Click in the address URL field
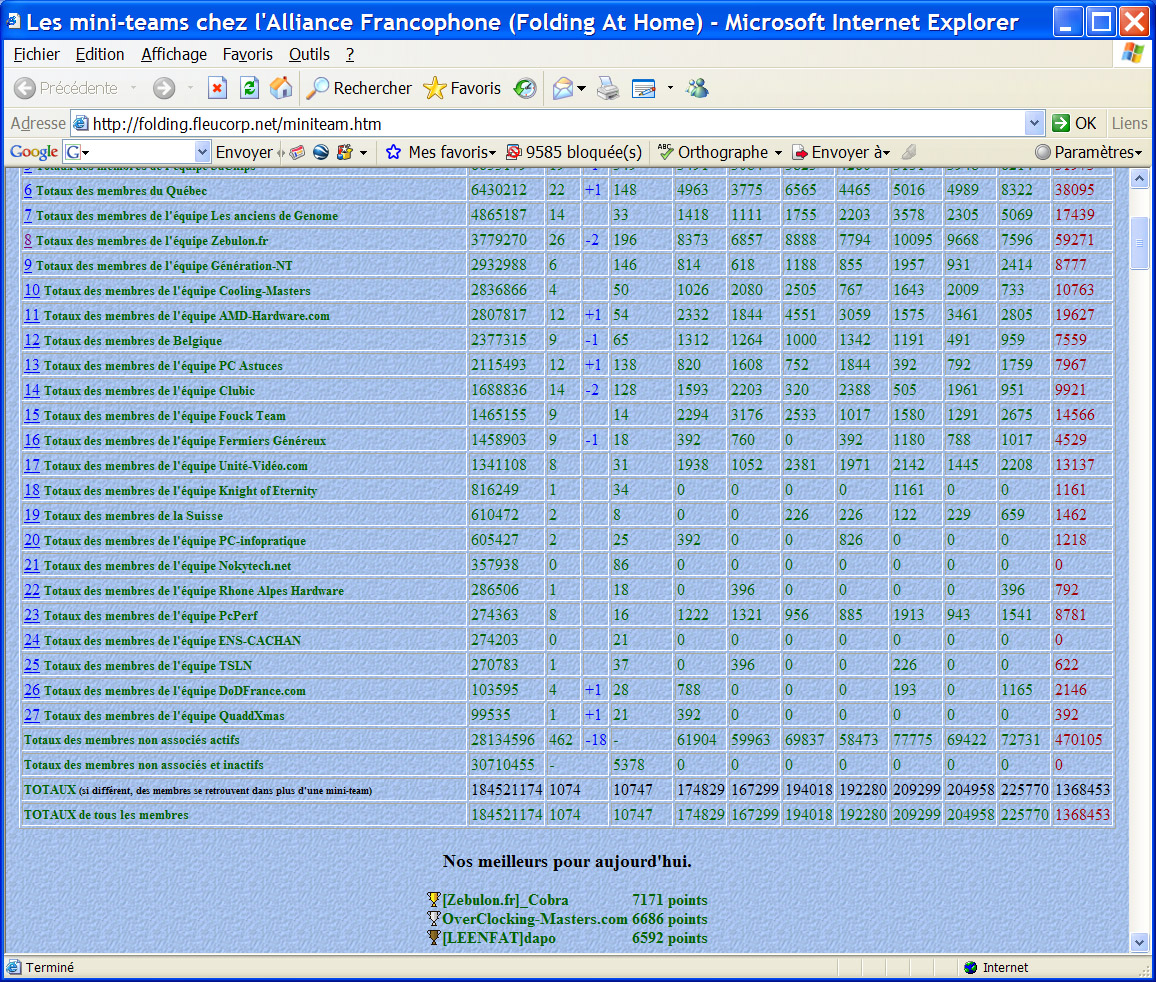The image size is (1156, 982). [550, 124]
